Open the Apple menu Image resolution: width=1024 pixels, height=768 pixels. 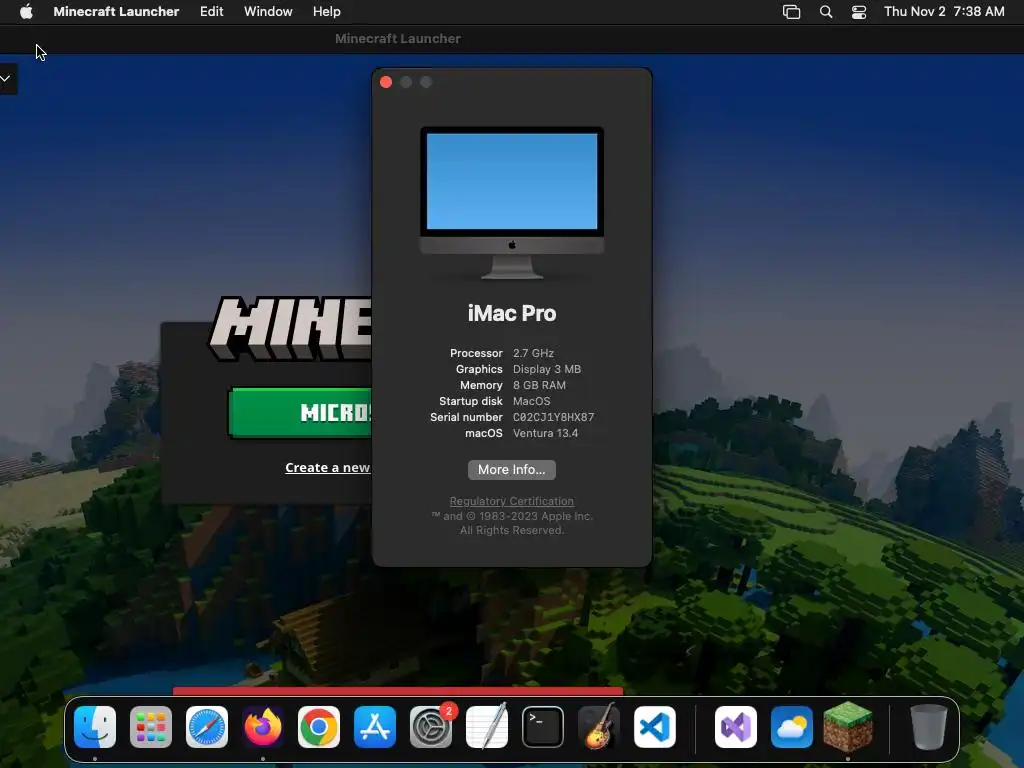click(26, 12)
